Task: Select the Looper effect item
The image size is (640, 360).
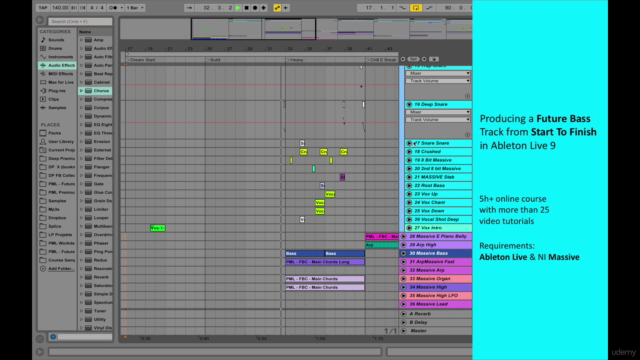Action: pos(101,218)
